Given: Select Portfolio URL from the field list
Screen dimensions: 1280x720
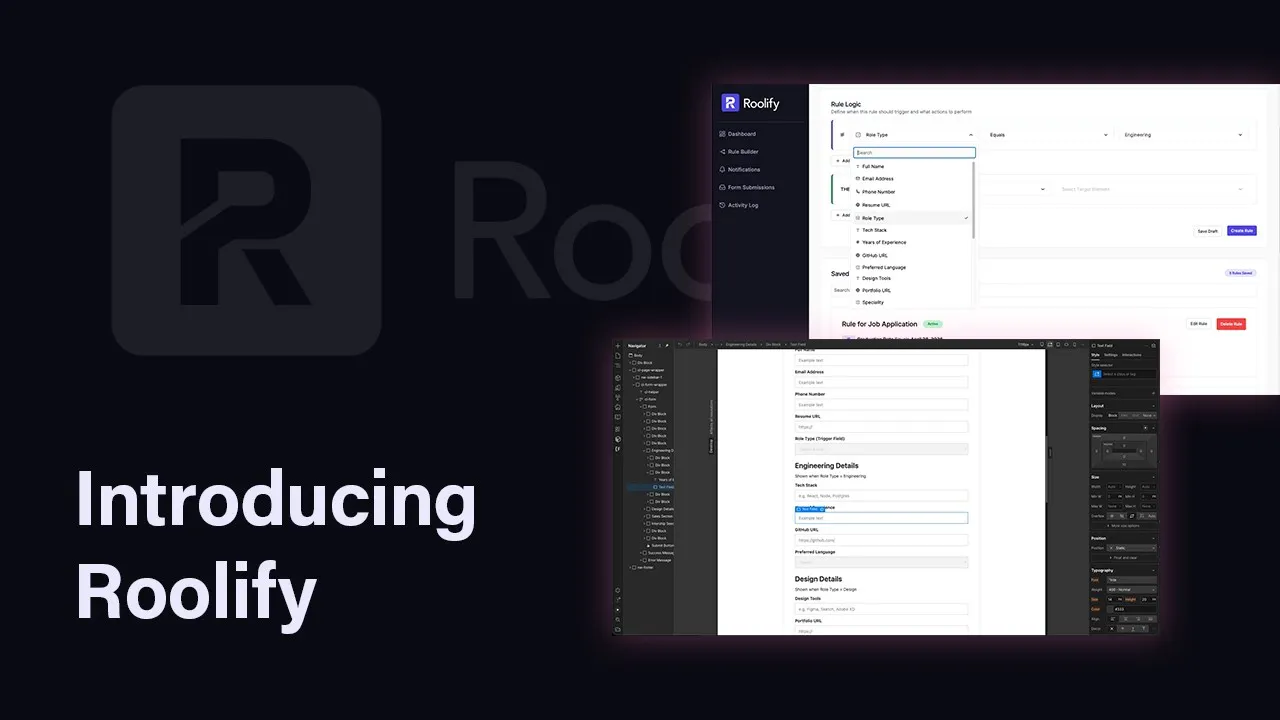Looking at the screenshot, I should (912, 290).
